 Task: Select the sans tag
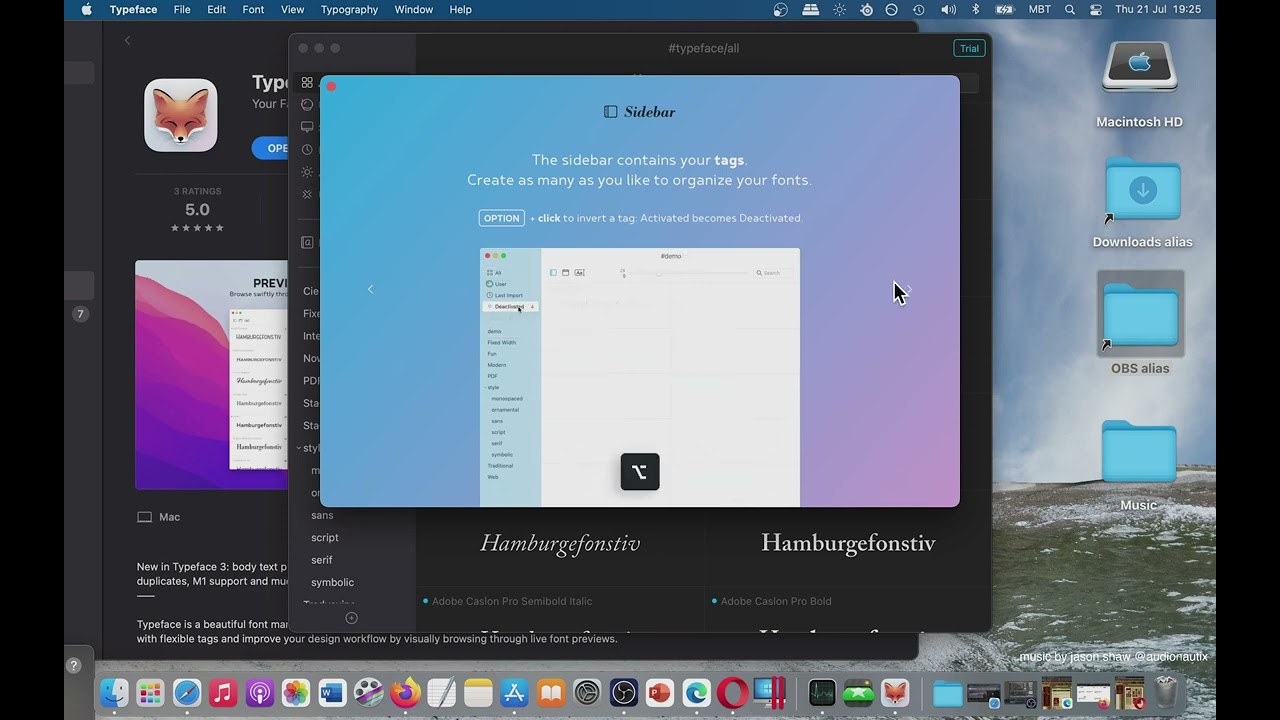click(322, 515)
